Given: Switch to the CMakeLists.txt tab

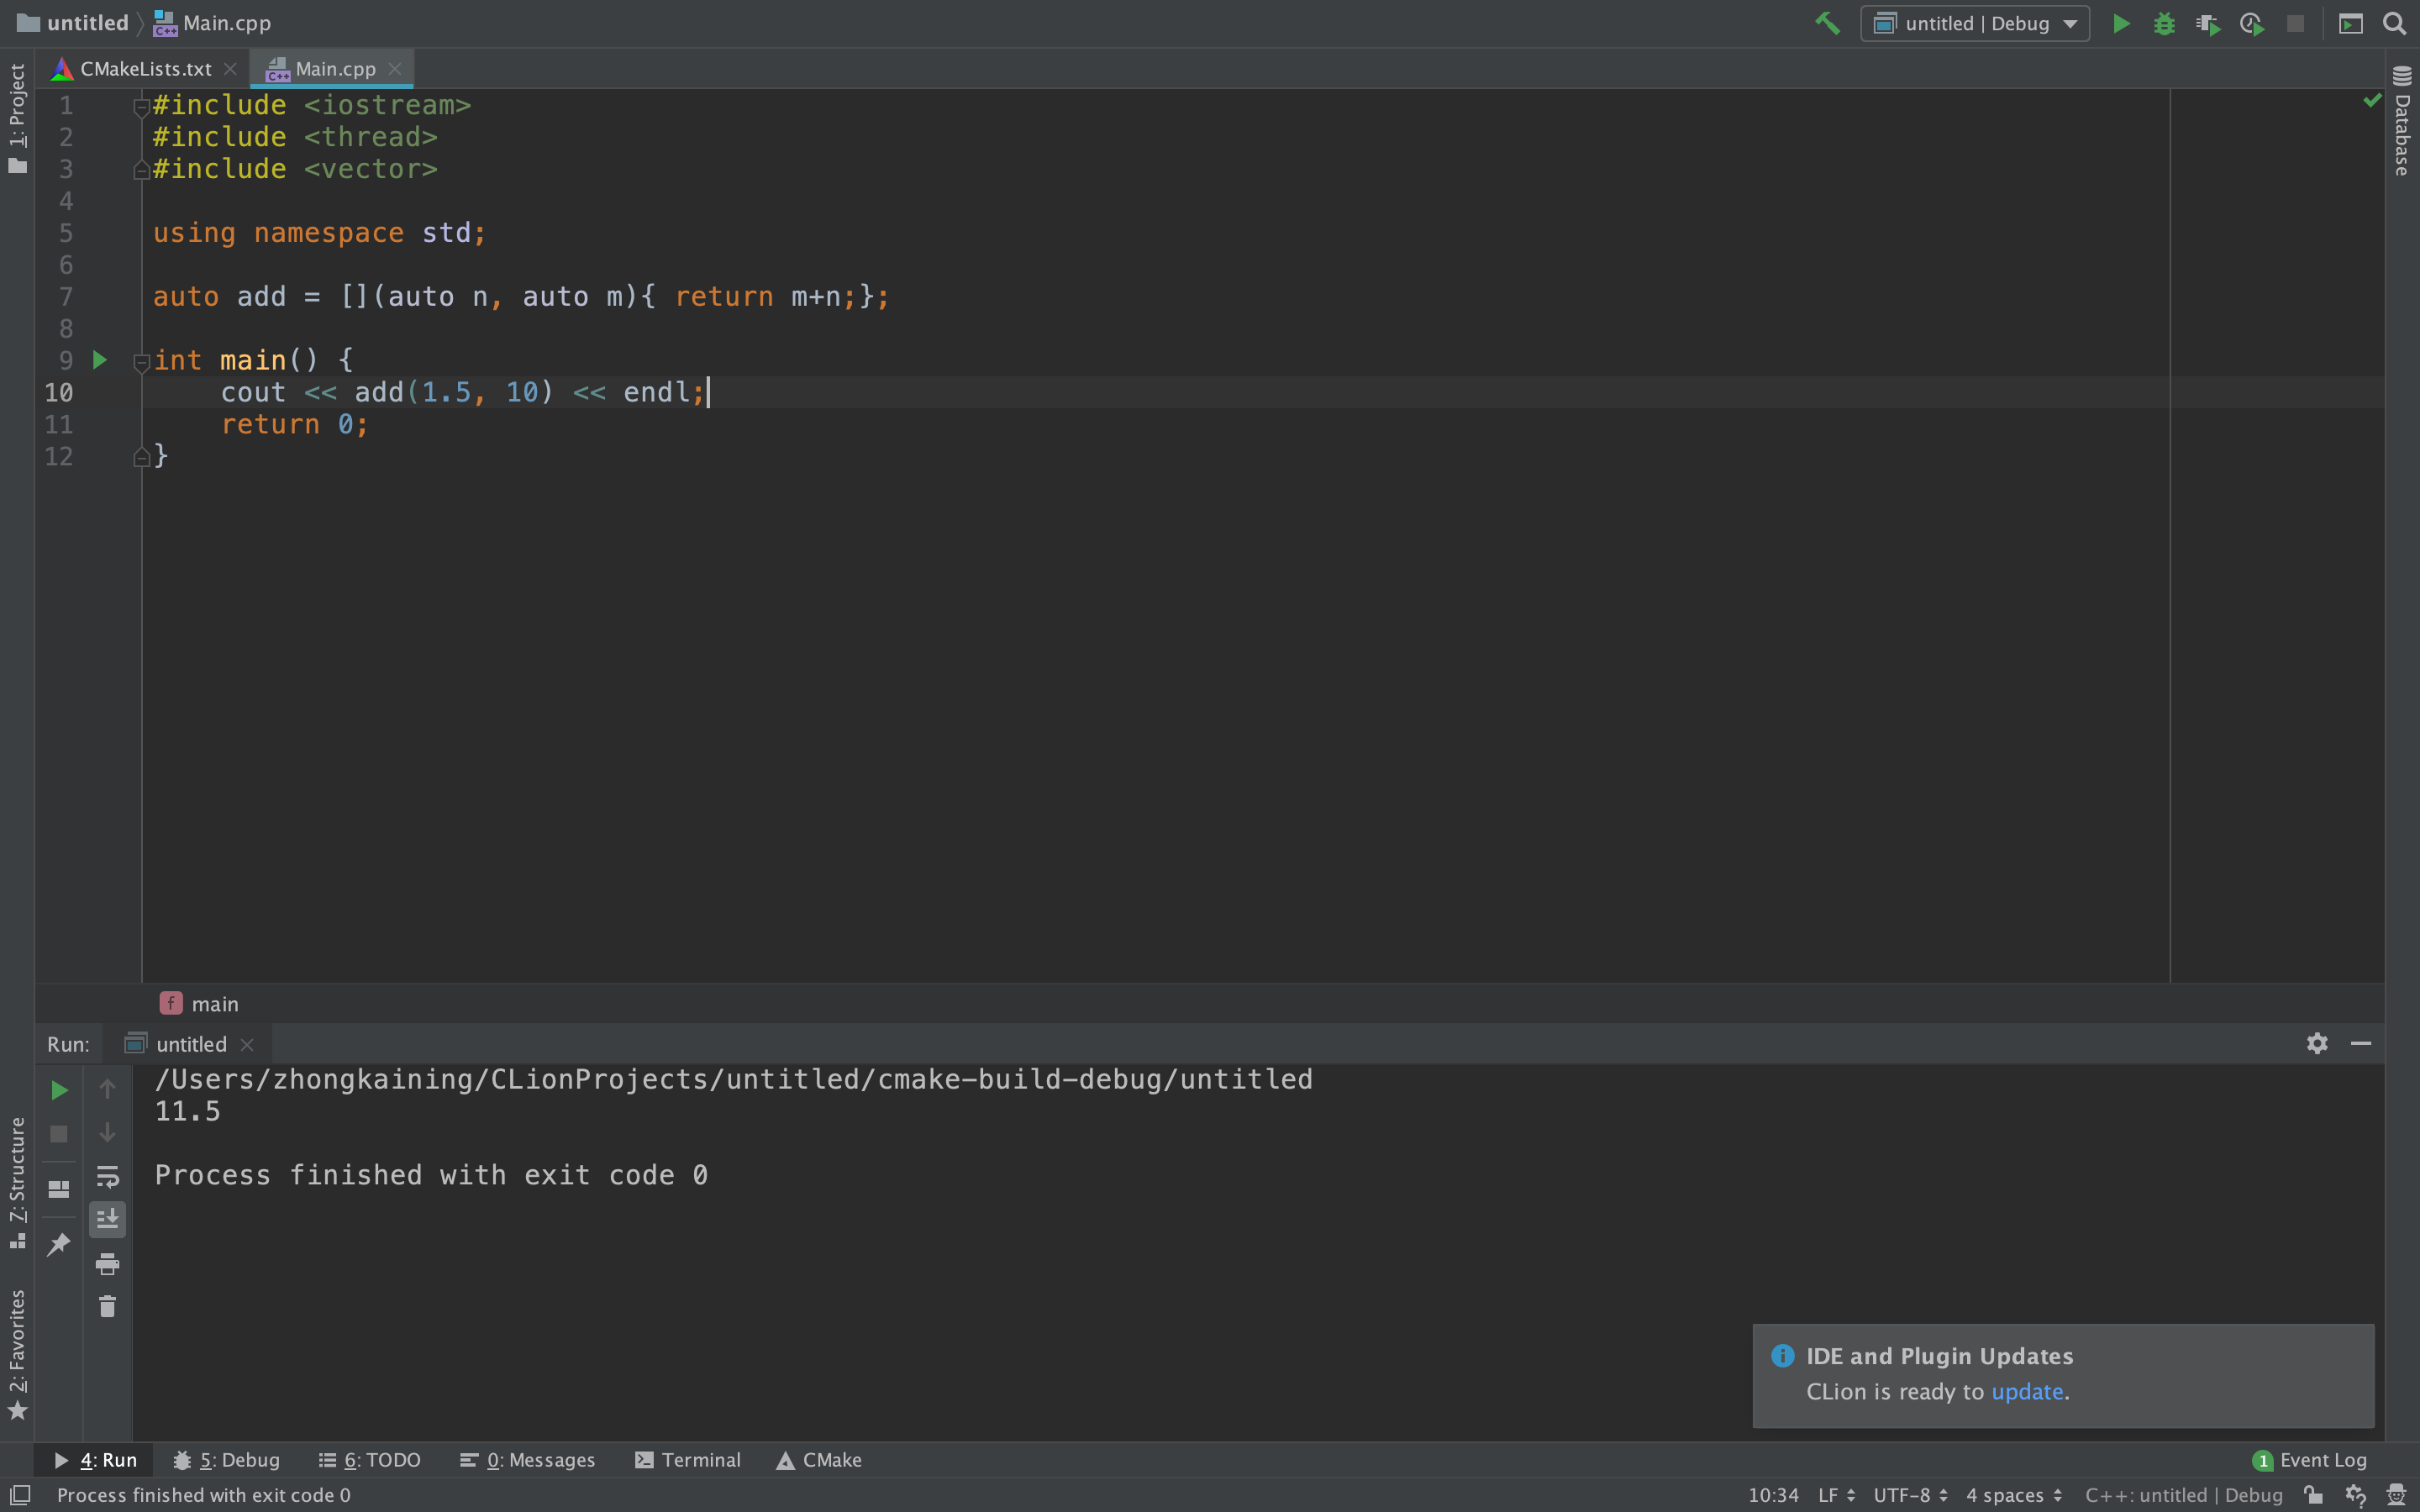Looking at the screenshot, I should tap(145, 69).
